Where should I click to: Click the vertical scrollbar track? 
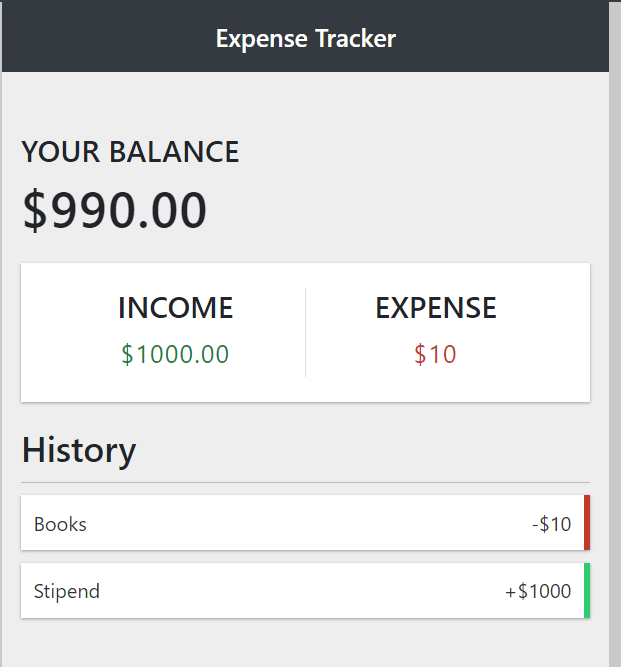(x=615, y=334)
